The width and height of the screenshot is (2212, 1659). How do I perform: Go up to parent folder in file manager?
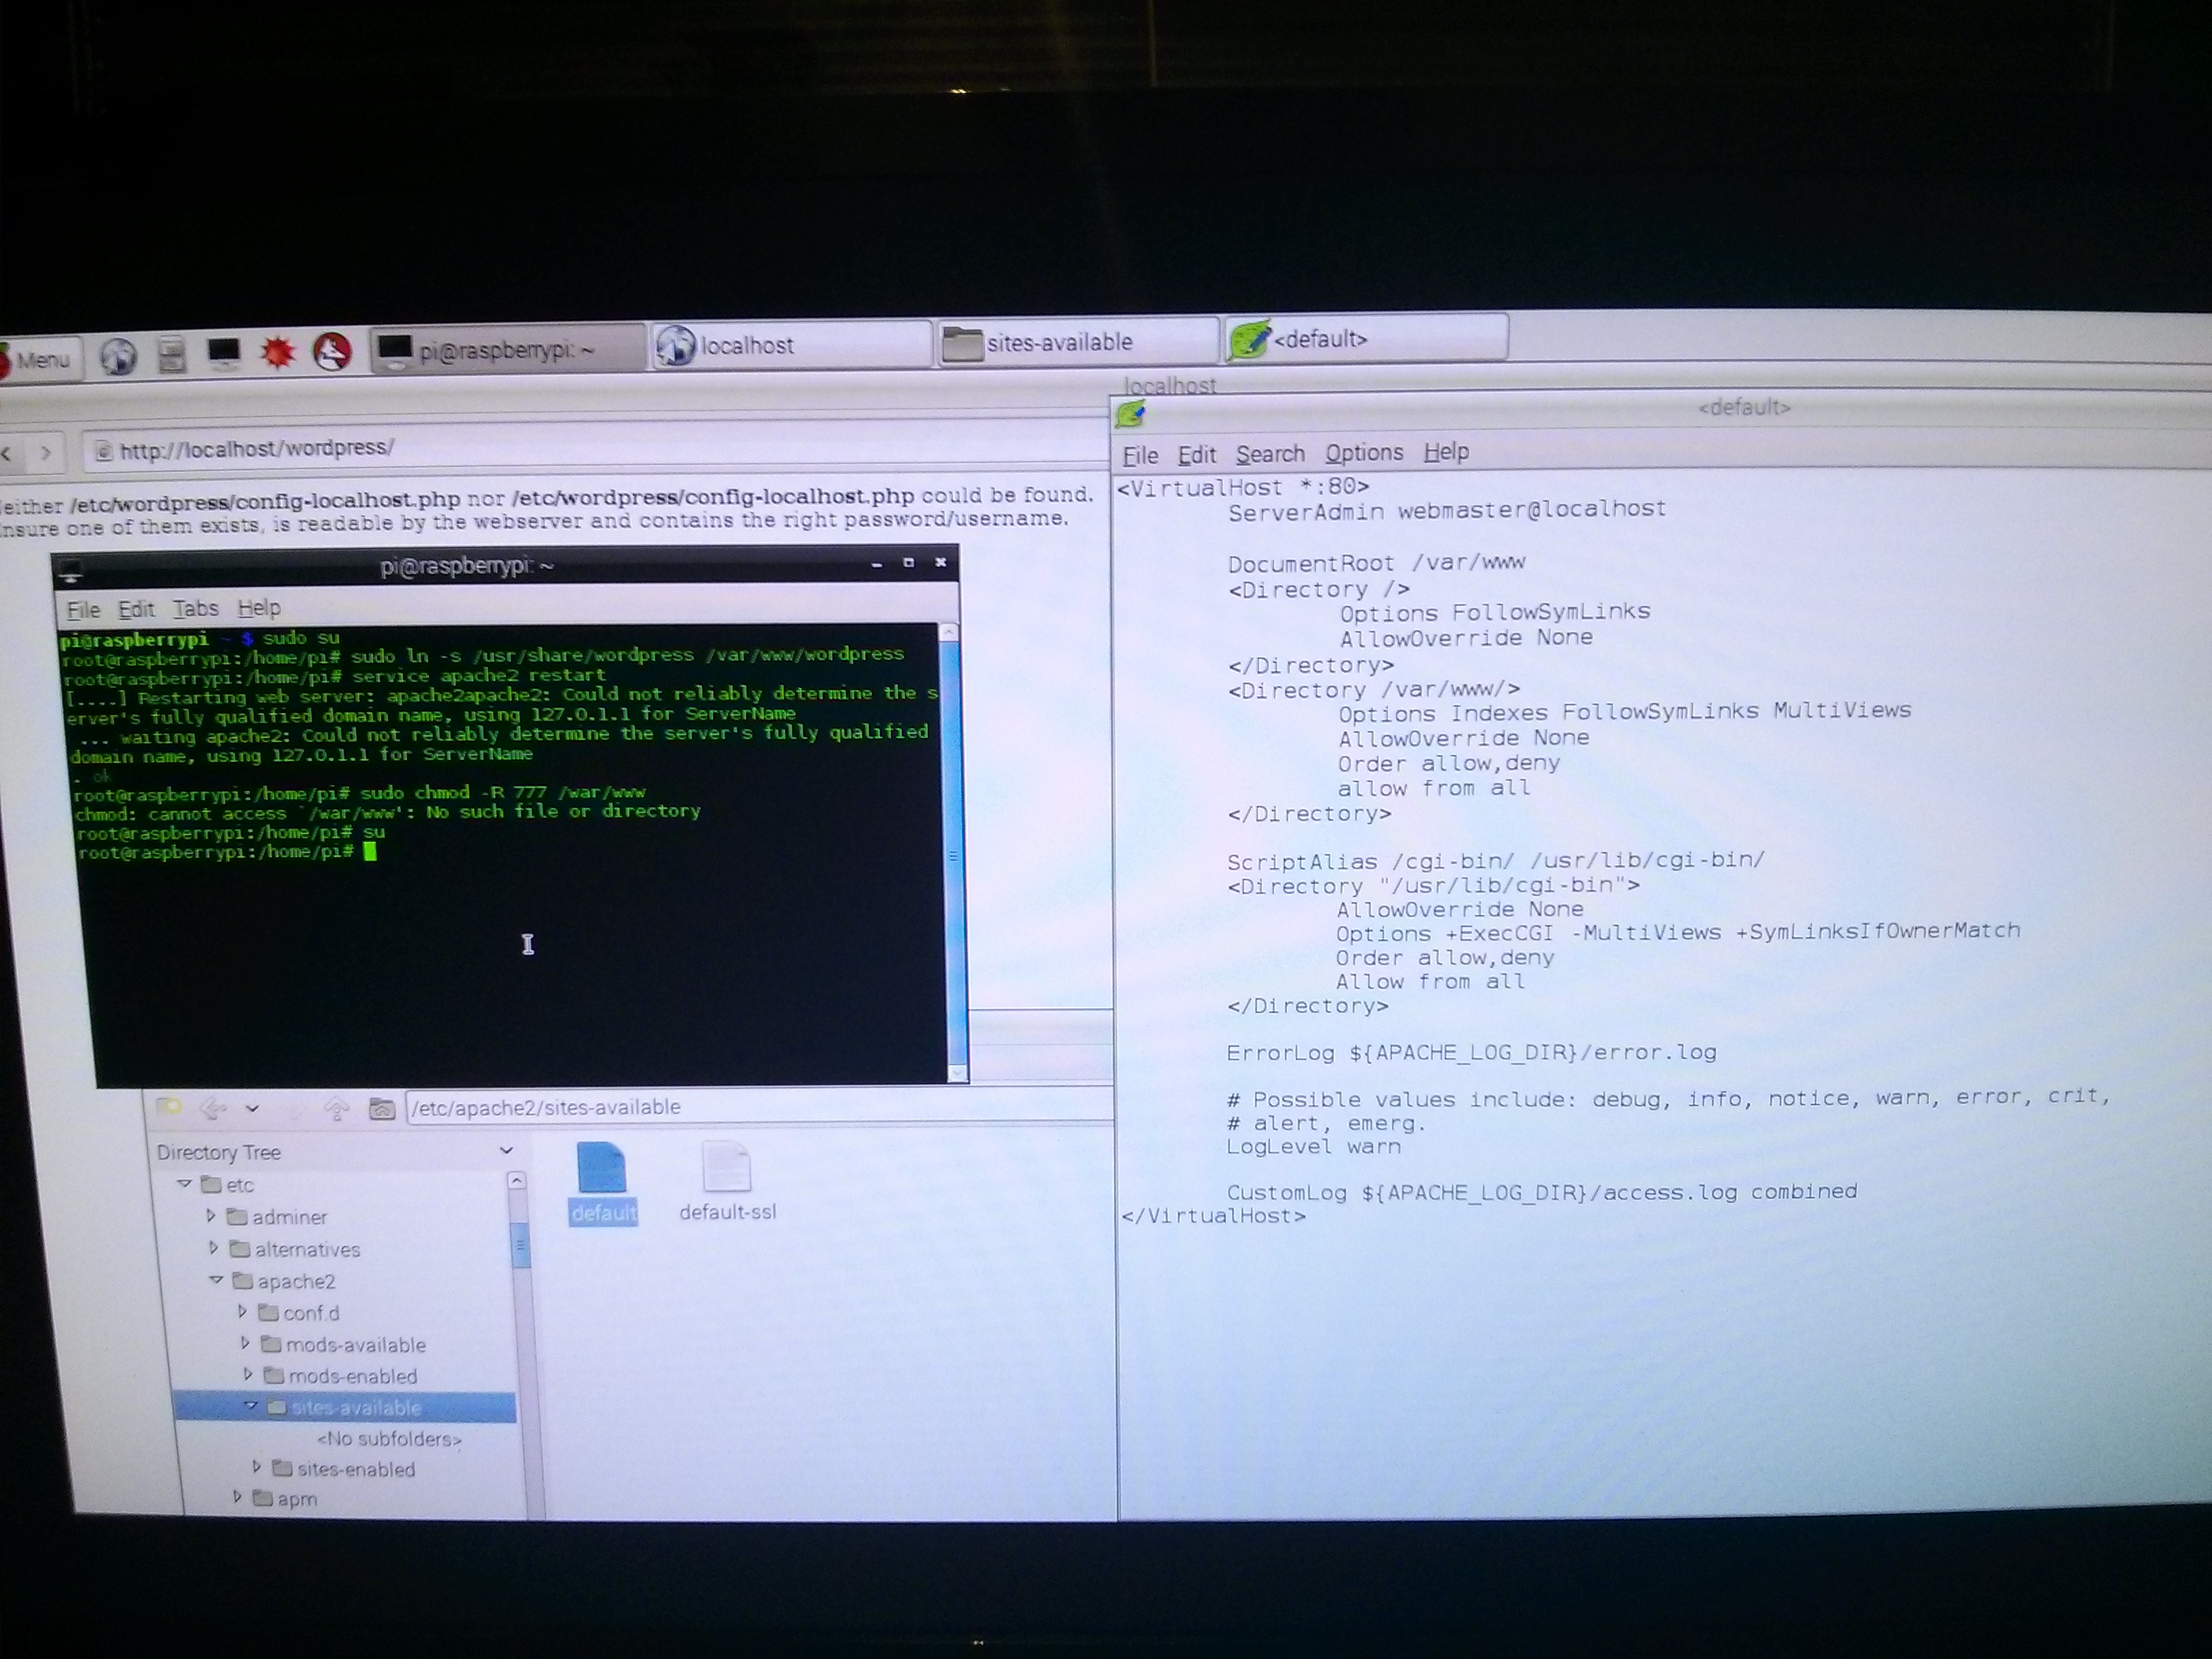pos(336,1108)
